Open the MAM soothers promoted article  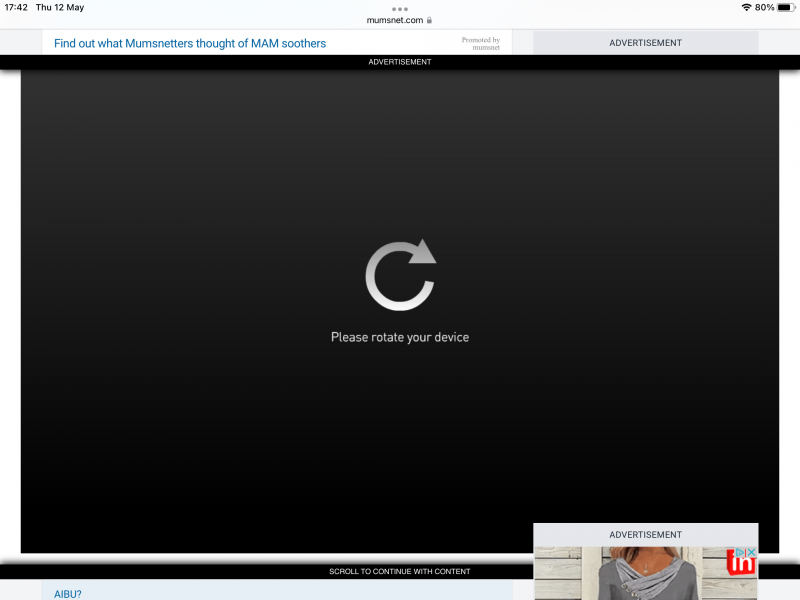tap(189, 43)
